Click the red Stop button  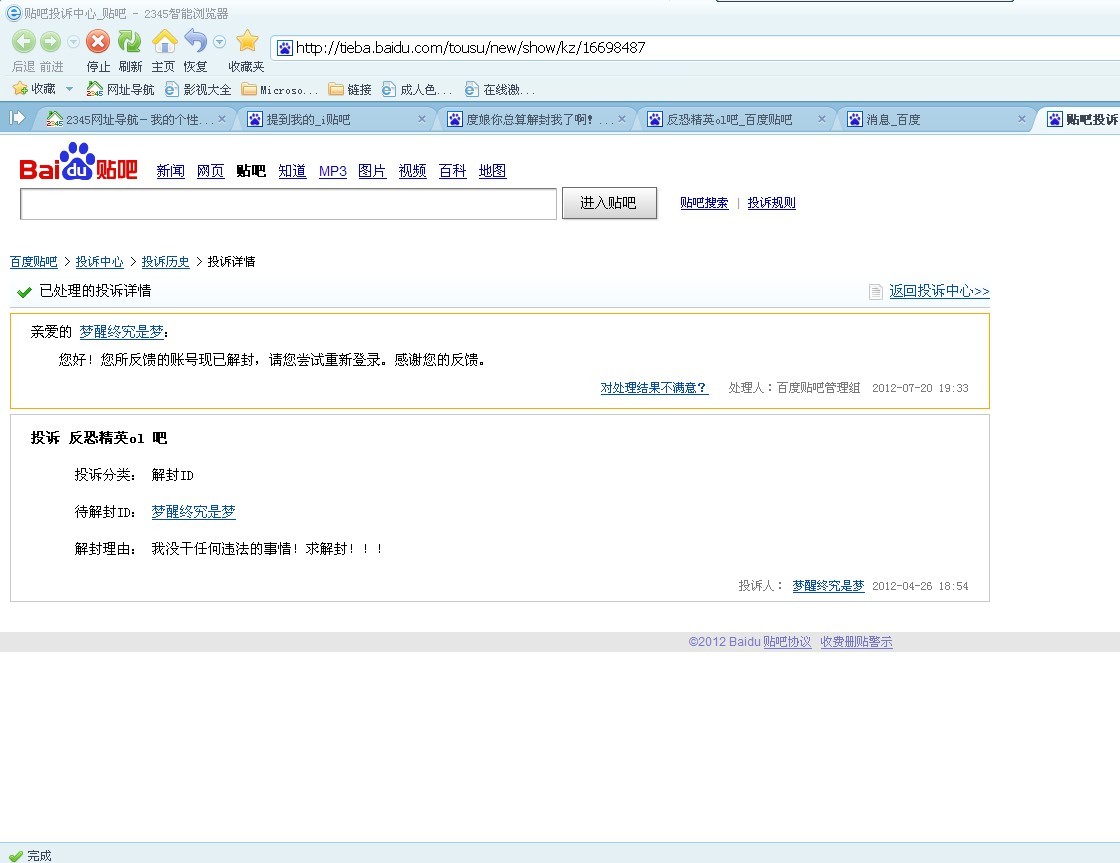[98, 41]
